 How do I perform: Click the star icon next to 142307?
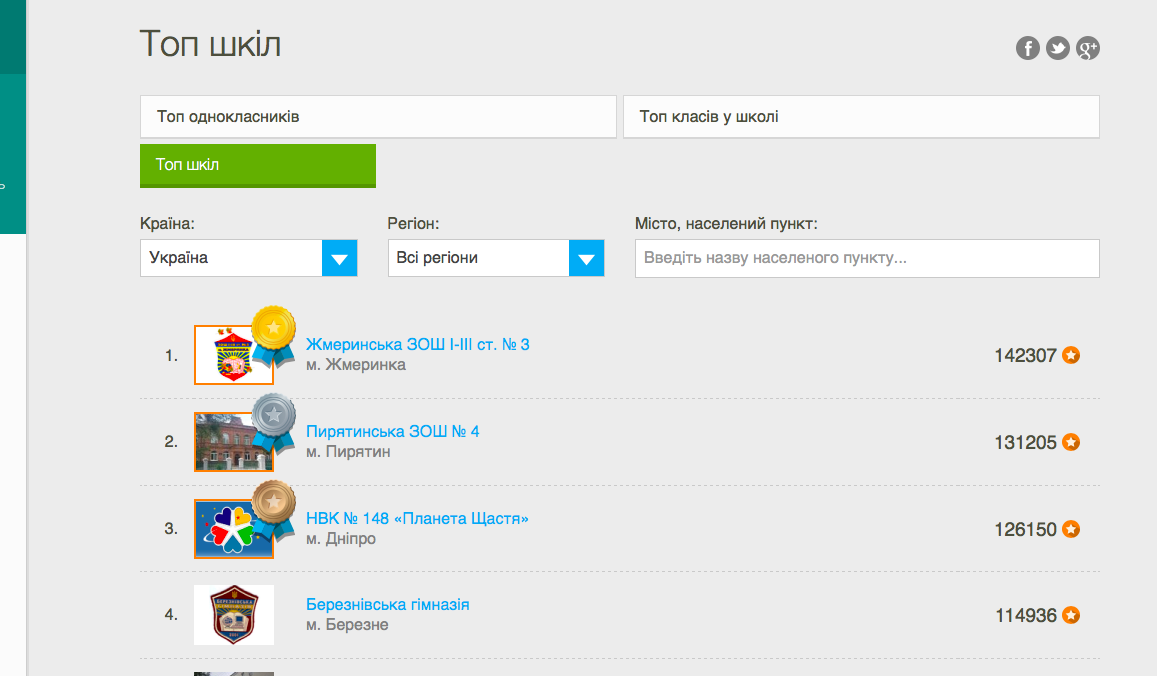point(1071,356)
